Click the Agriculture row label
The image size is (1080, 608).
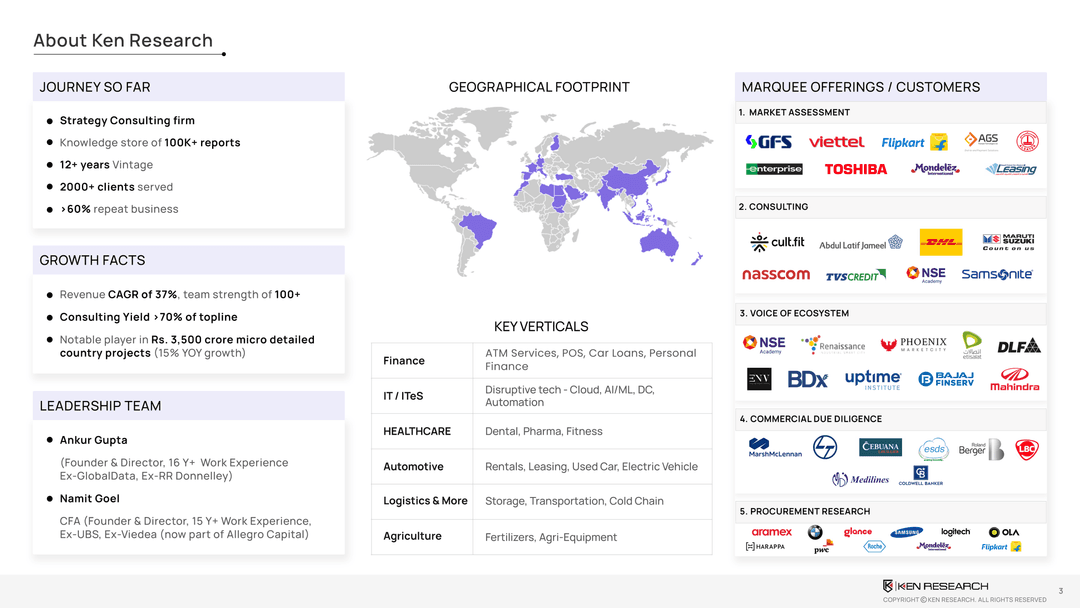412,536
